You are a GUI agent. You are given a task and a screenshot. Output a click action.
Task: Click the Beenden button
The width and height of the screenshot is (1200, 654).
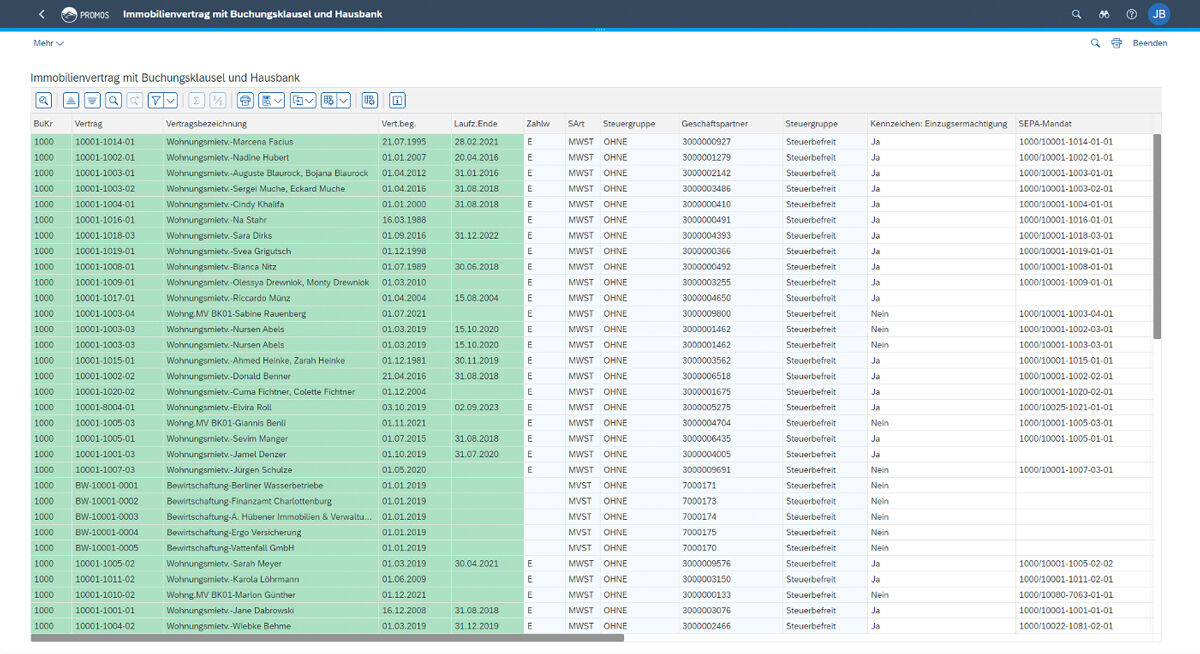click(1149, 43)
